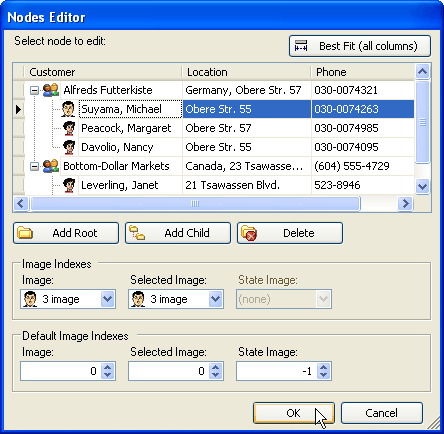This screenshot has height=434, width=444.
Task: Open the Selected Image dropdown
Action: point(215,299)
